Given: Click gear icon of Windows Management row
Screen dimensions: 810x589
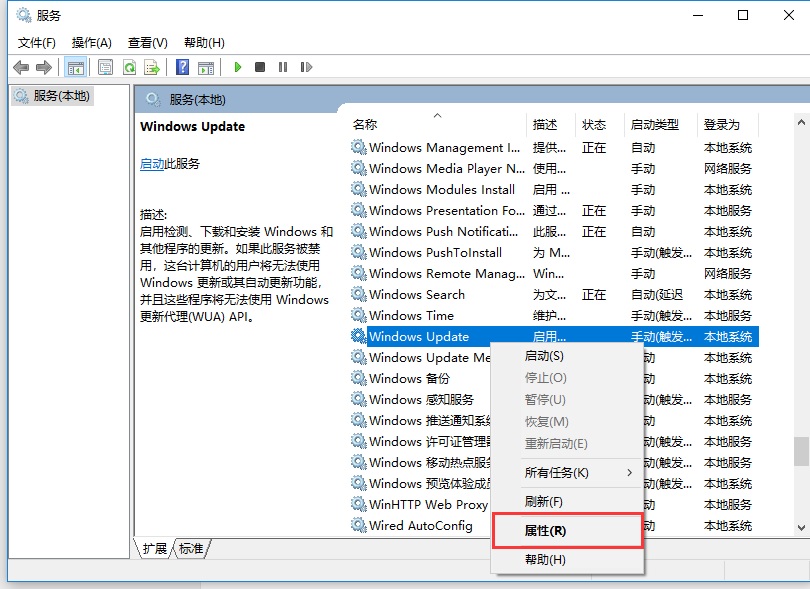Looking at the screenshot, I should 359,147.
